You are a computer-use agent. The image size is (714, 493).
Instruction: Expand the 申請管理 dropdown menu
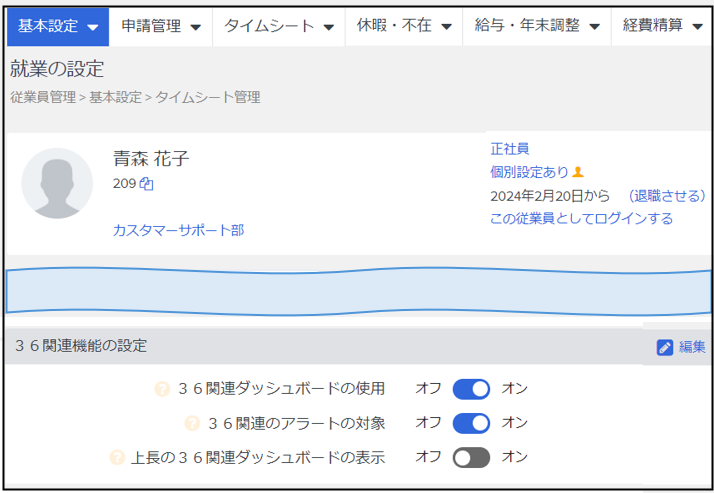click(x=161, y=26)
